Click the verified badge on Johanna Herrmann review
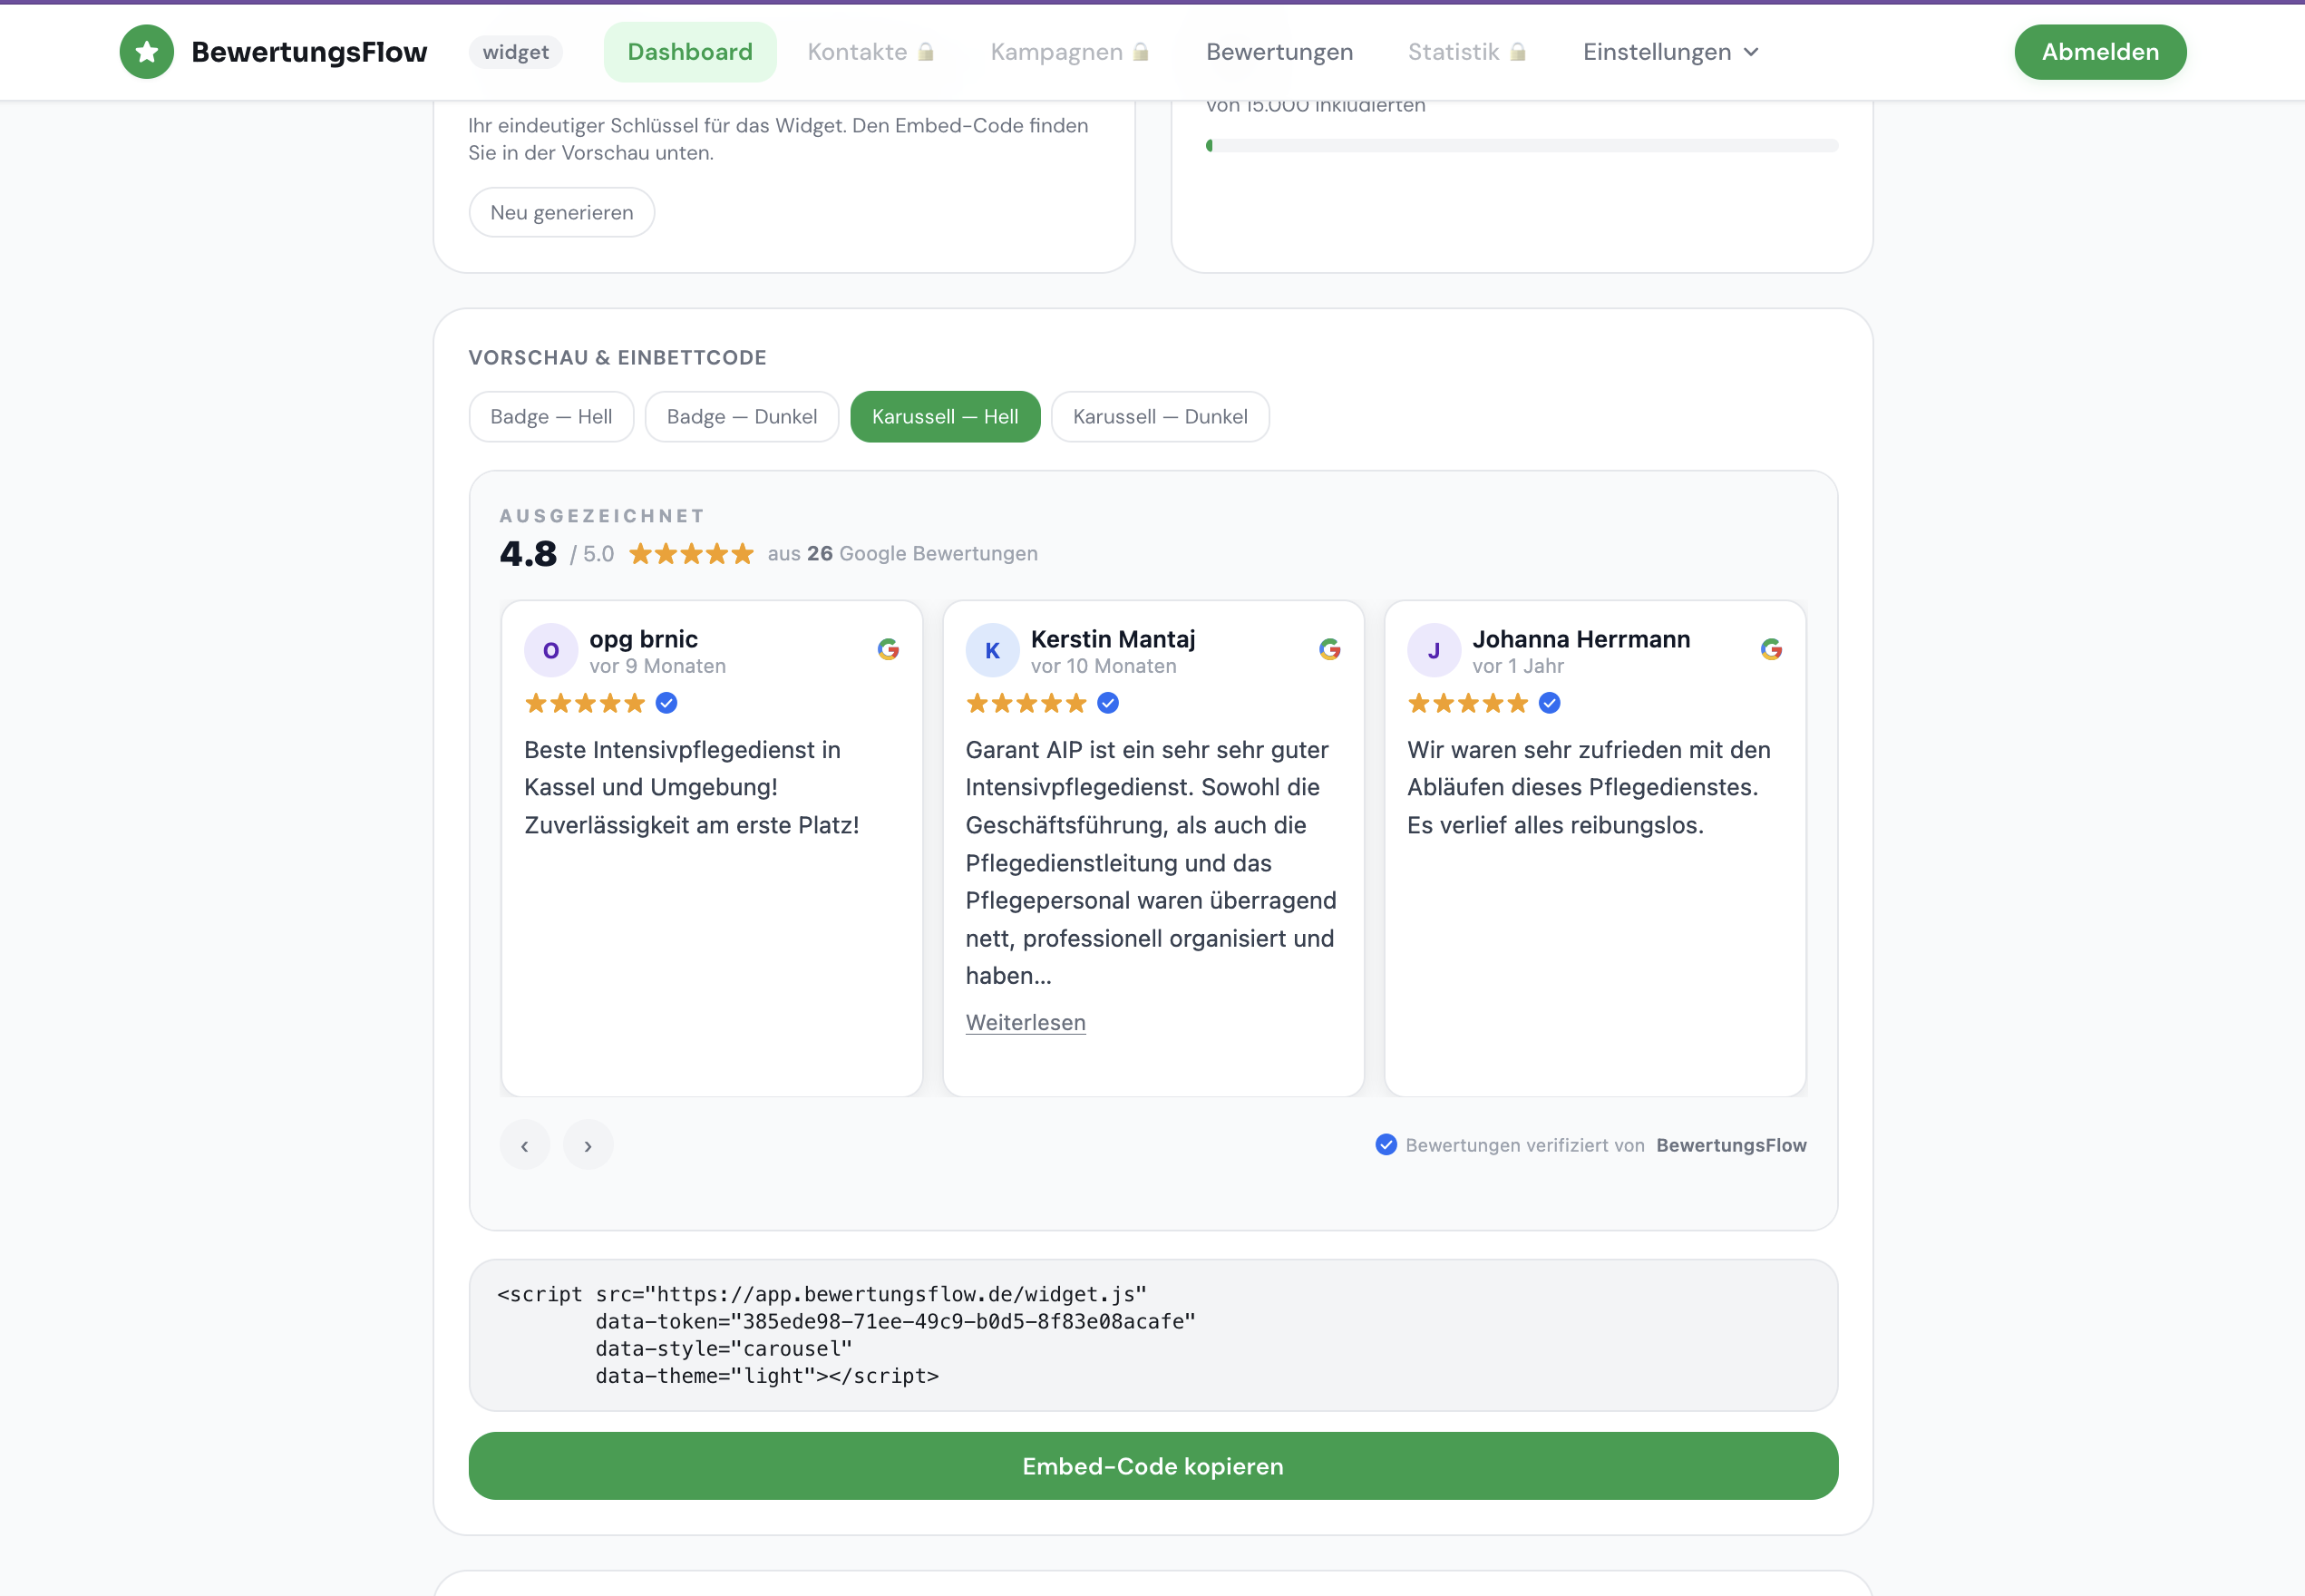The image size is (2305, 1596). coord(1550,703)
